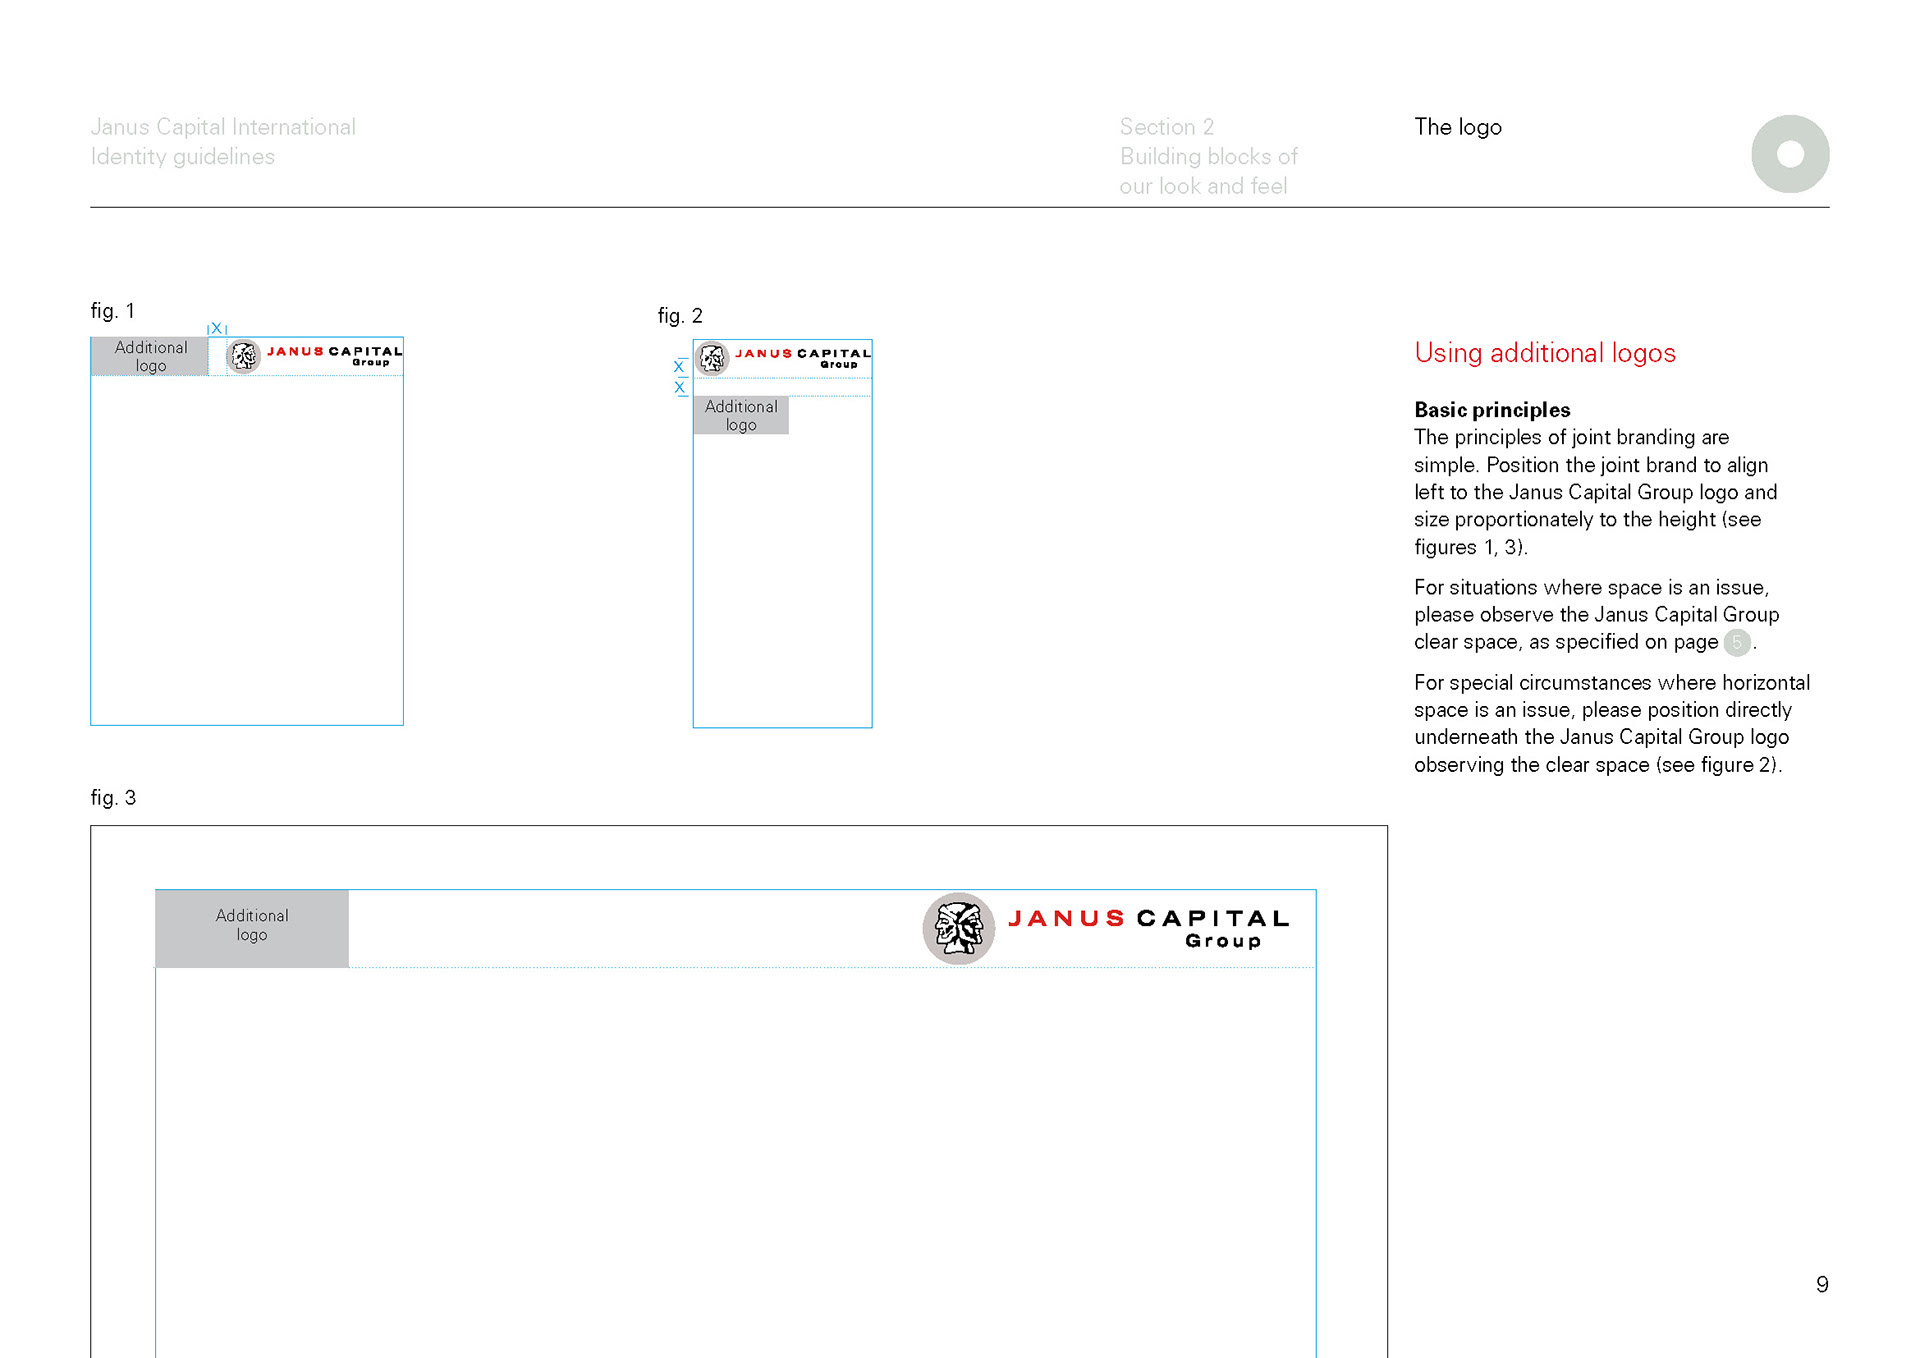Screen dimensions: 1920x1358
Task: Click the Janus head emblem in fig. 2
Action: pyautogui.click(x=712, y=358)
